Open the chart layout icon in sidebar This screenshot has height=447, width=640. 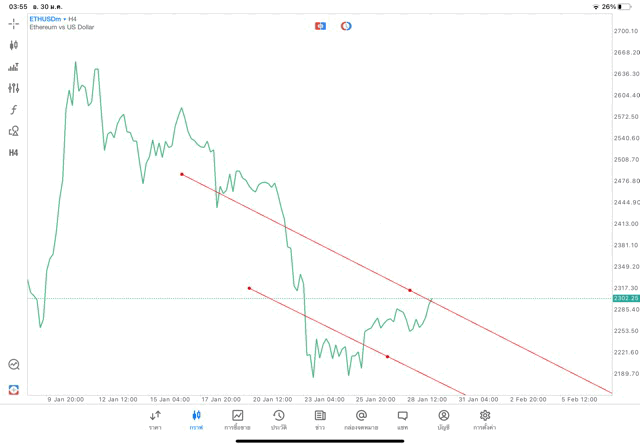coord(14,67)
